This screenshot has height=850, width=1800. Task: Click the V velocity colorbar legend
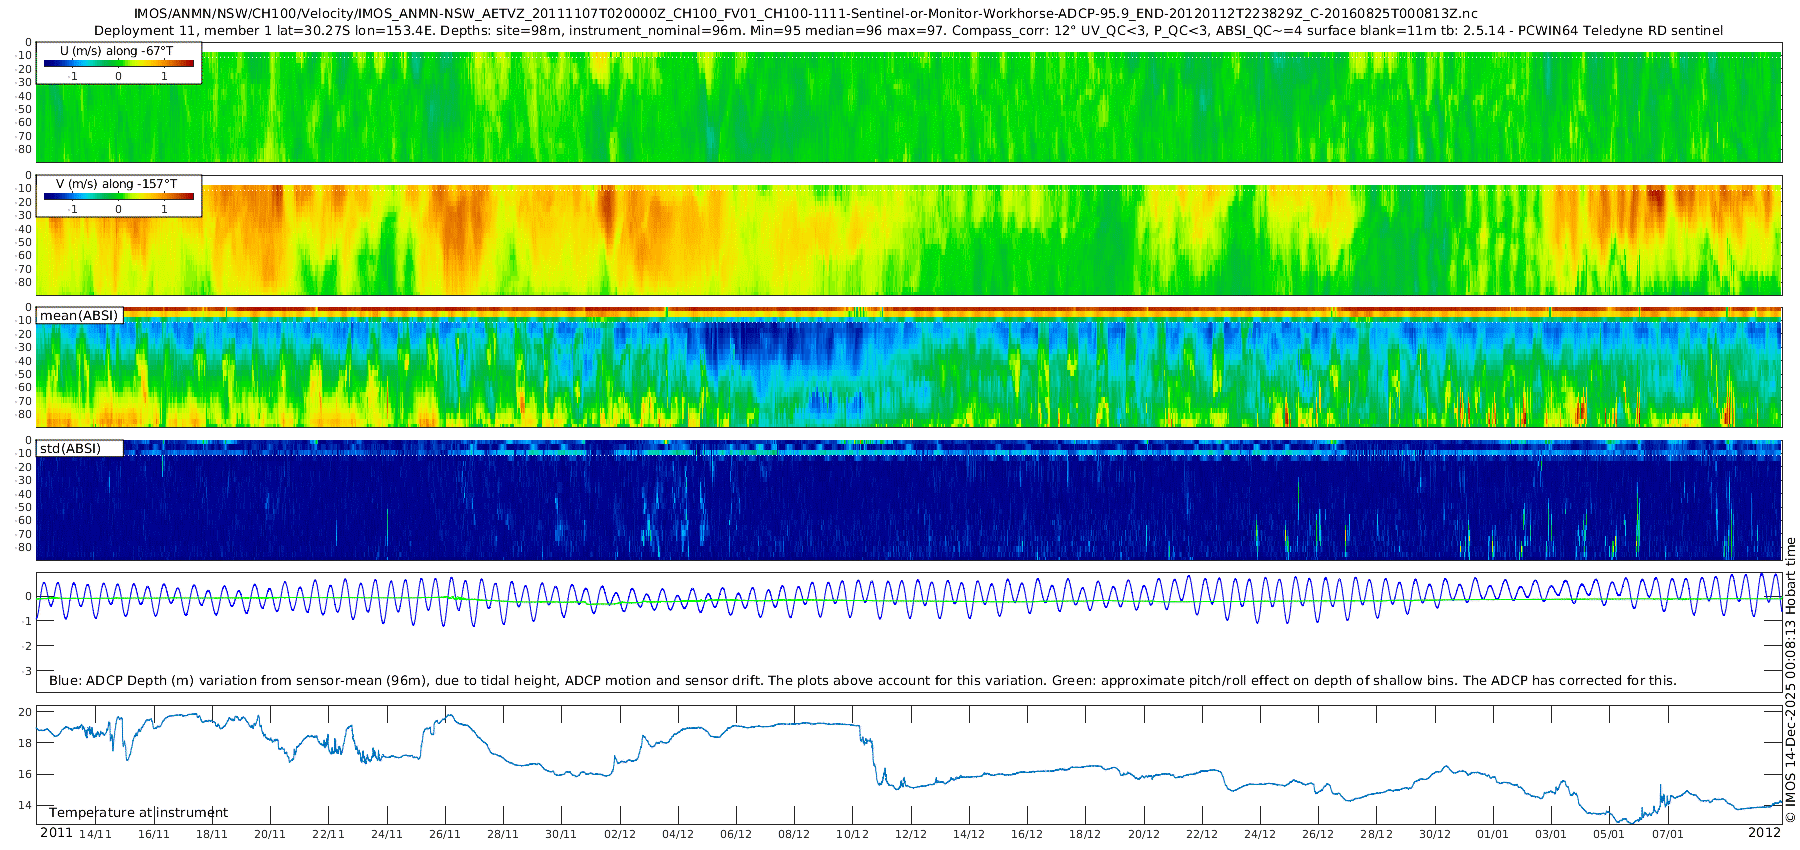click(x=119, y=196)
